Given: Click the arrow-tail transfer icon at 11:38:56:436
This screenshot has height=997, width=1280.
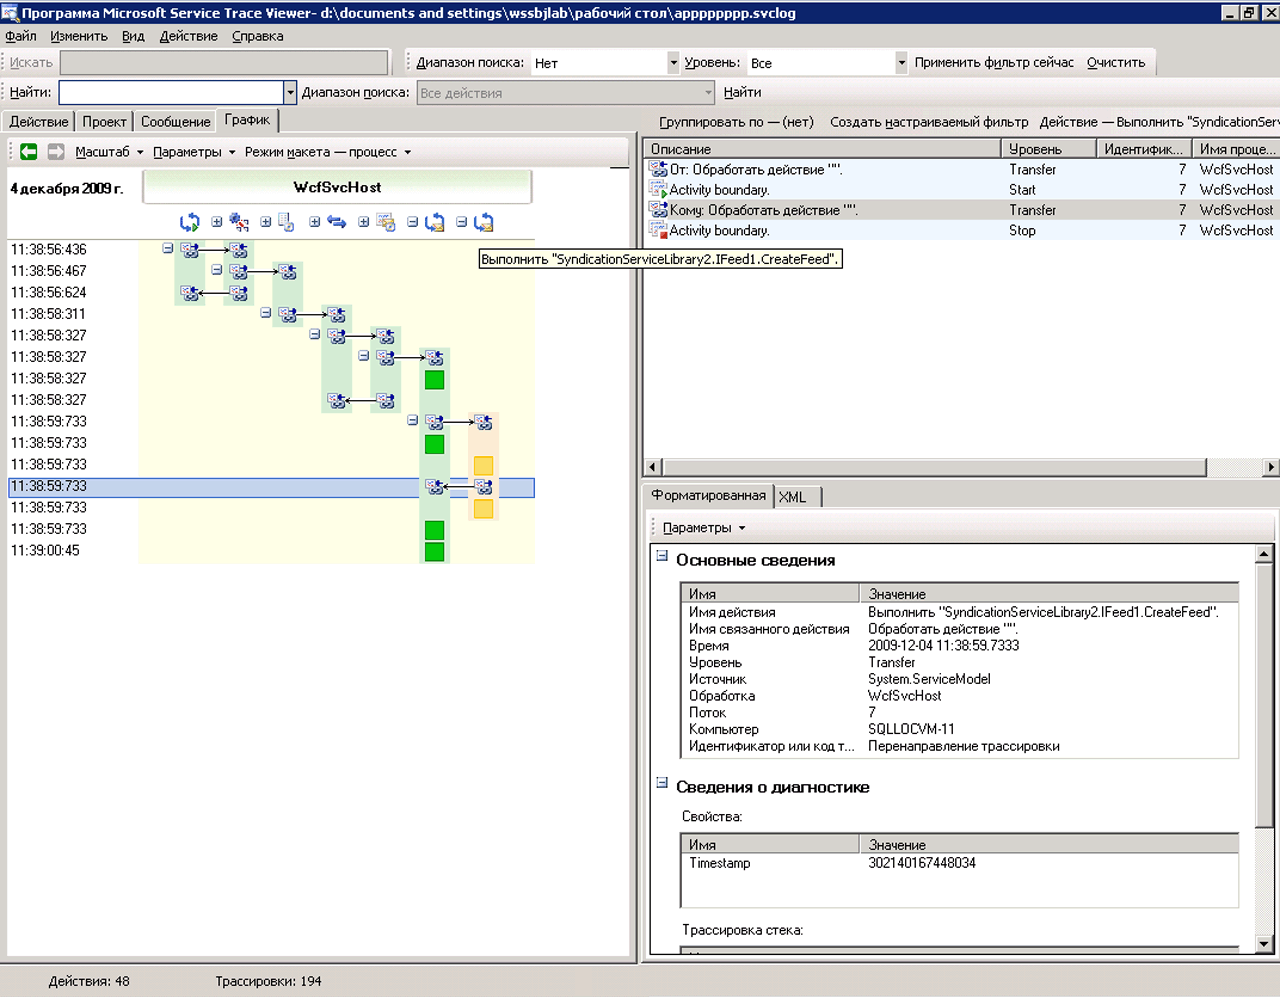Looking at the screenshot, I should point(189,250).
